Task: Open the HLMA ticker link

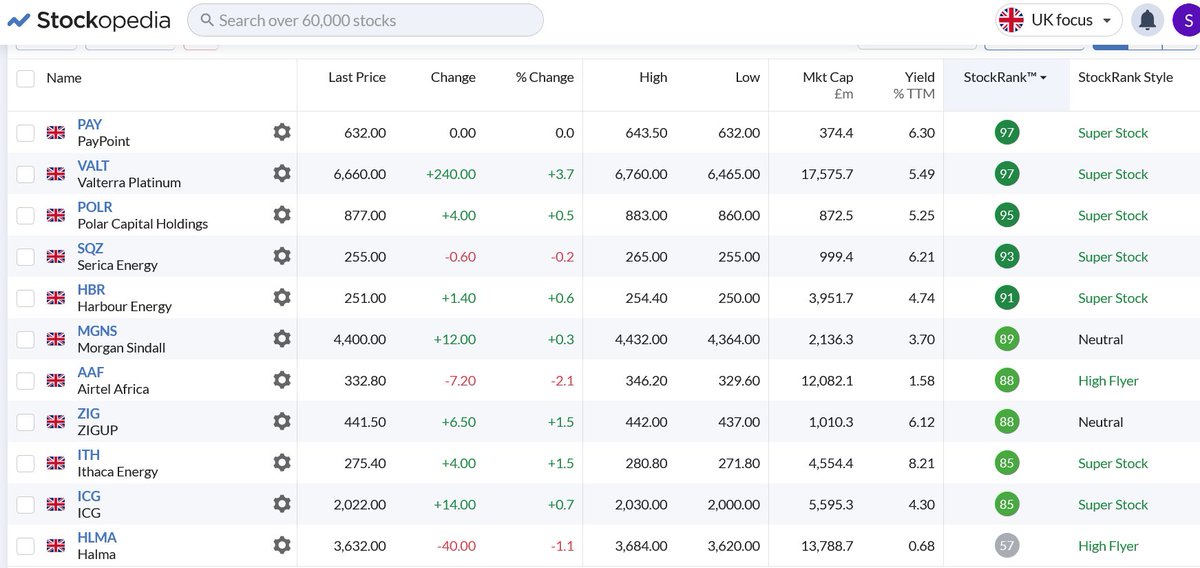Action: click(97, 537)
